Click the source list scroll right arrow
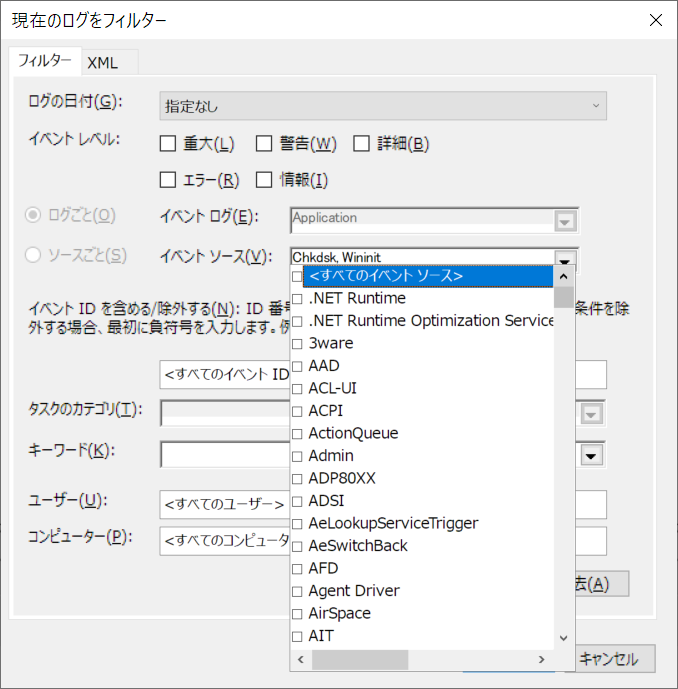This screenshot has width=678, height=689. [541, 659]
